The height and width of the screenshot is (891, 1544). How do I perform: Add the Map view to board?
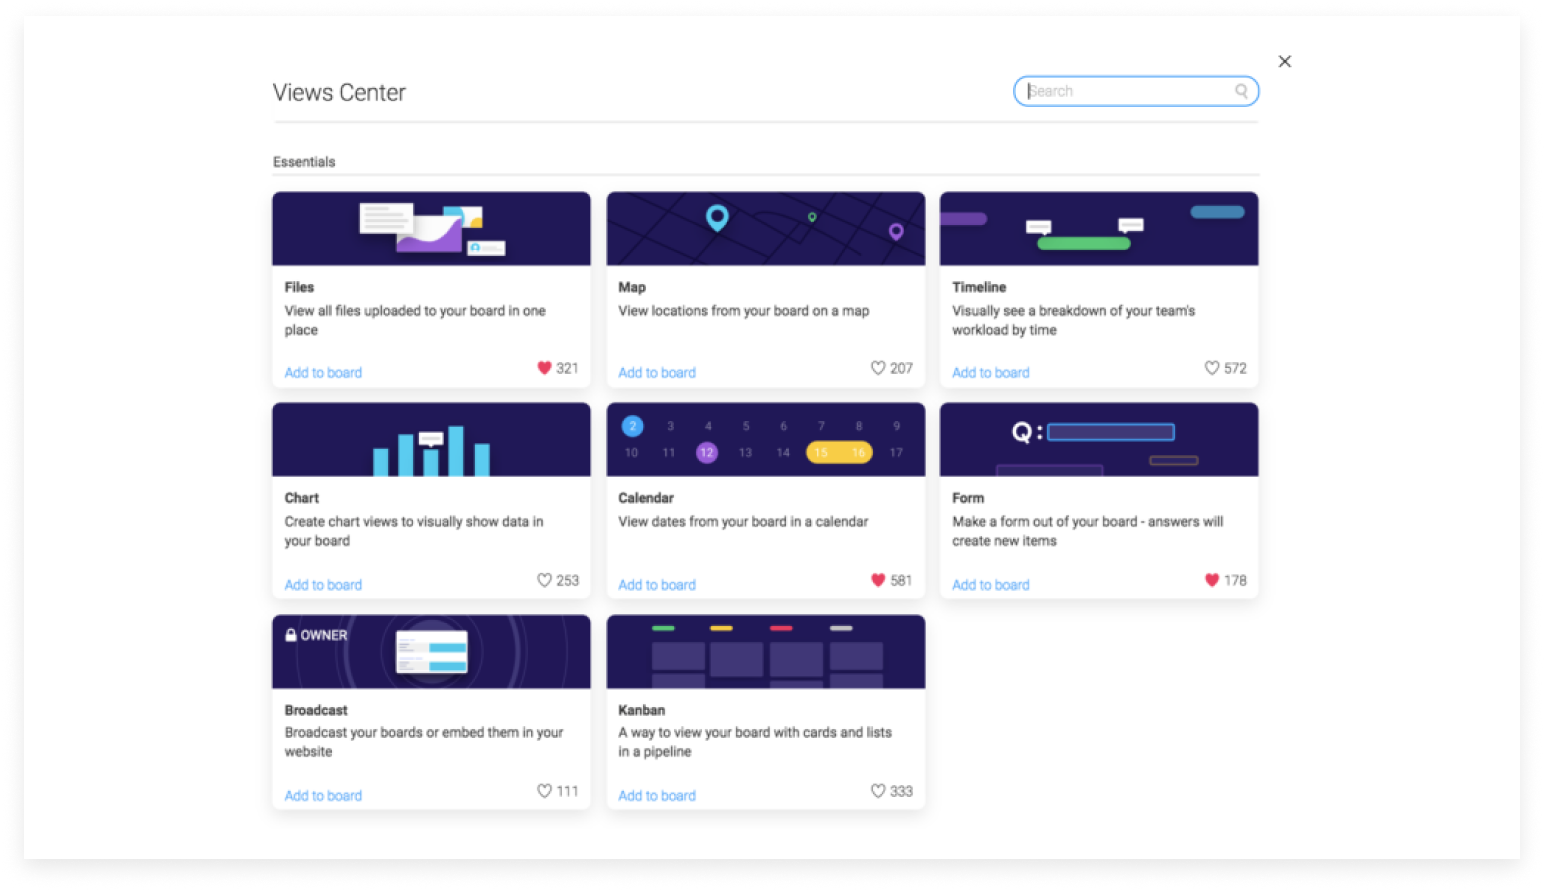tap(657, 373)
